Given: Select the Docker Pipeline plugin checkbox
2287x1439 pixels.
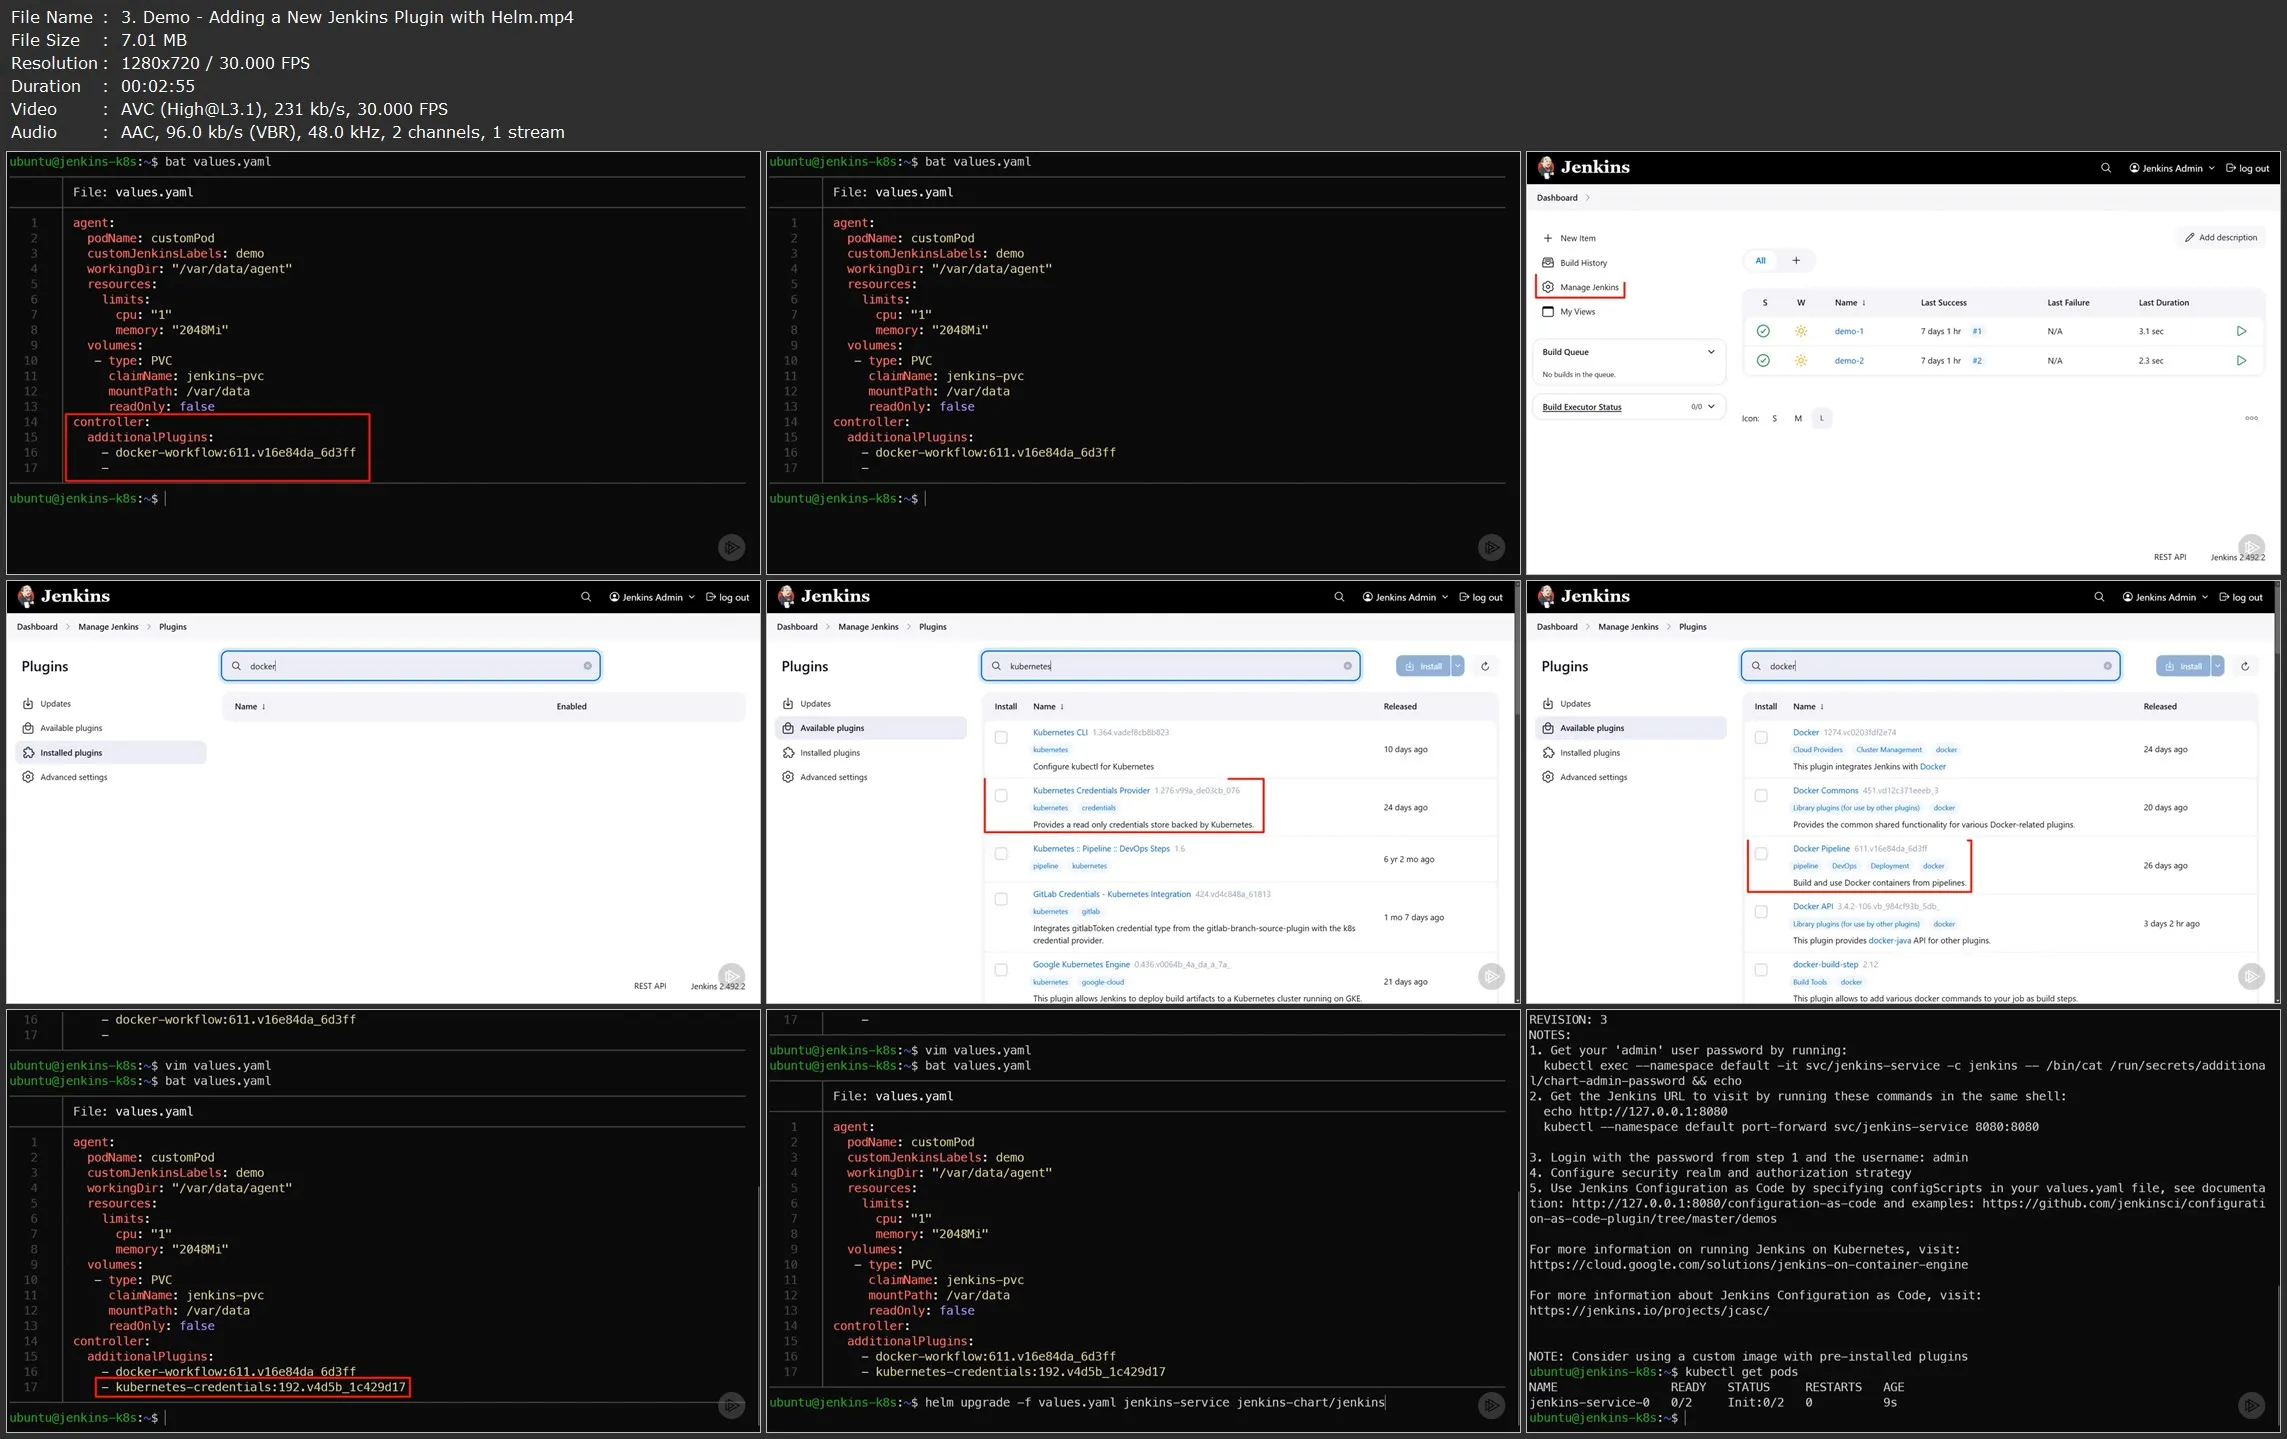Looking at the screenshot, I should tap(1761, 854).
